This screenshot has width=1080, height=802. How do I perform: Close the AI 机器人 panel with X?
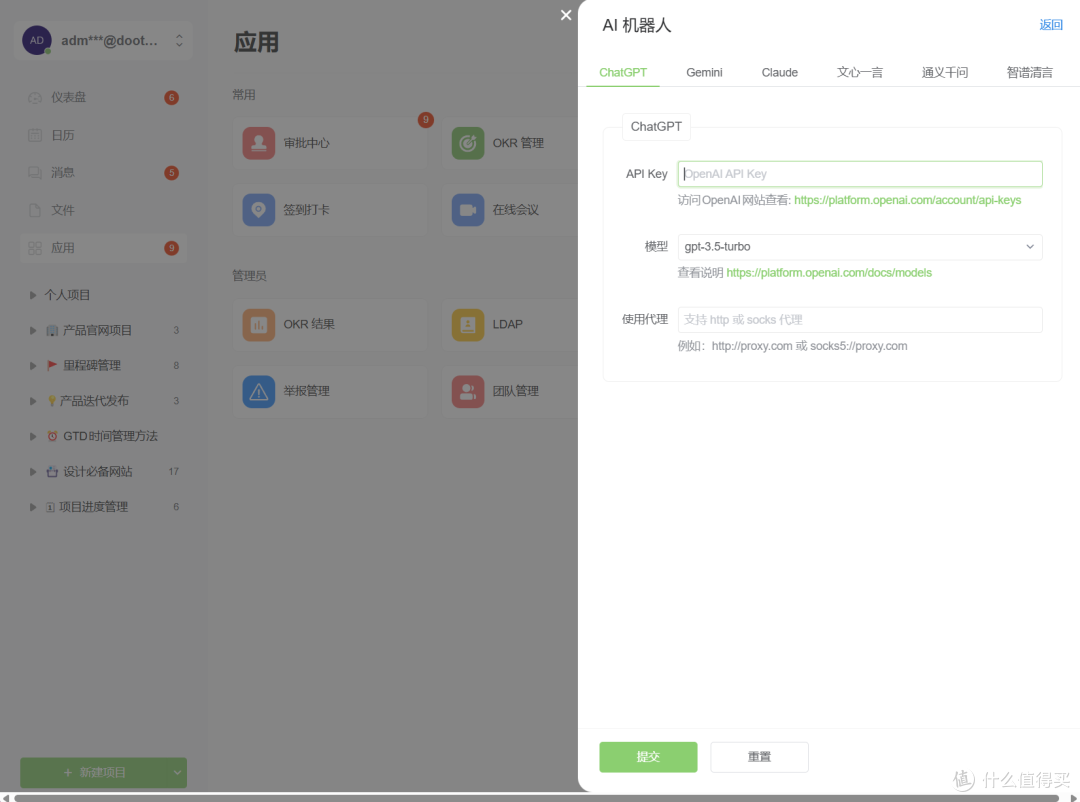click(565, 15)
